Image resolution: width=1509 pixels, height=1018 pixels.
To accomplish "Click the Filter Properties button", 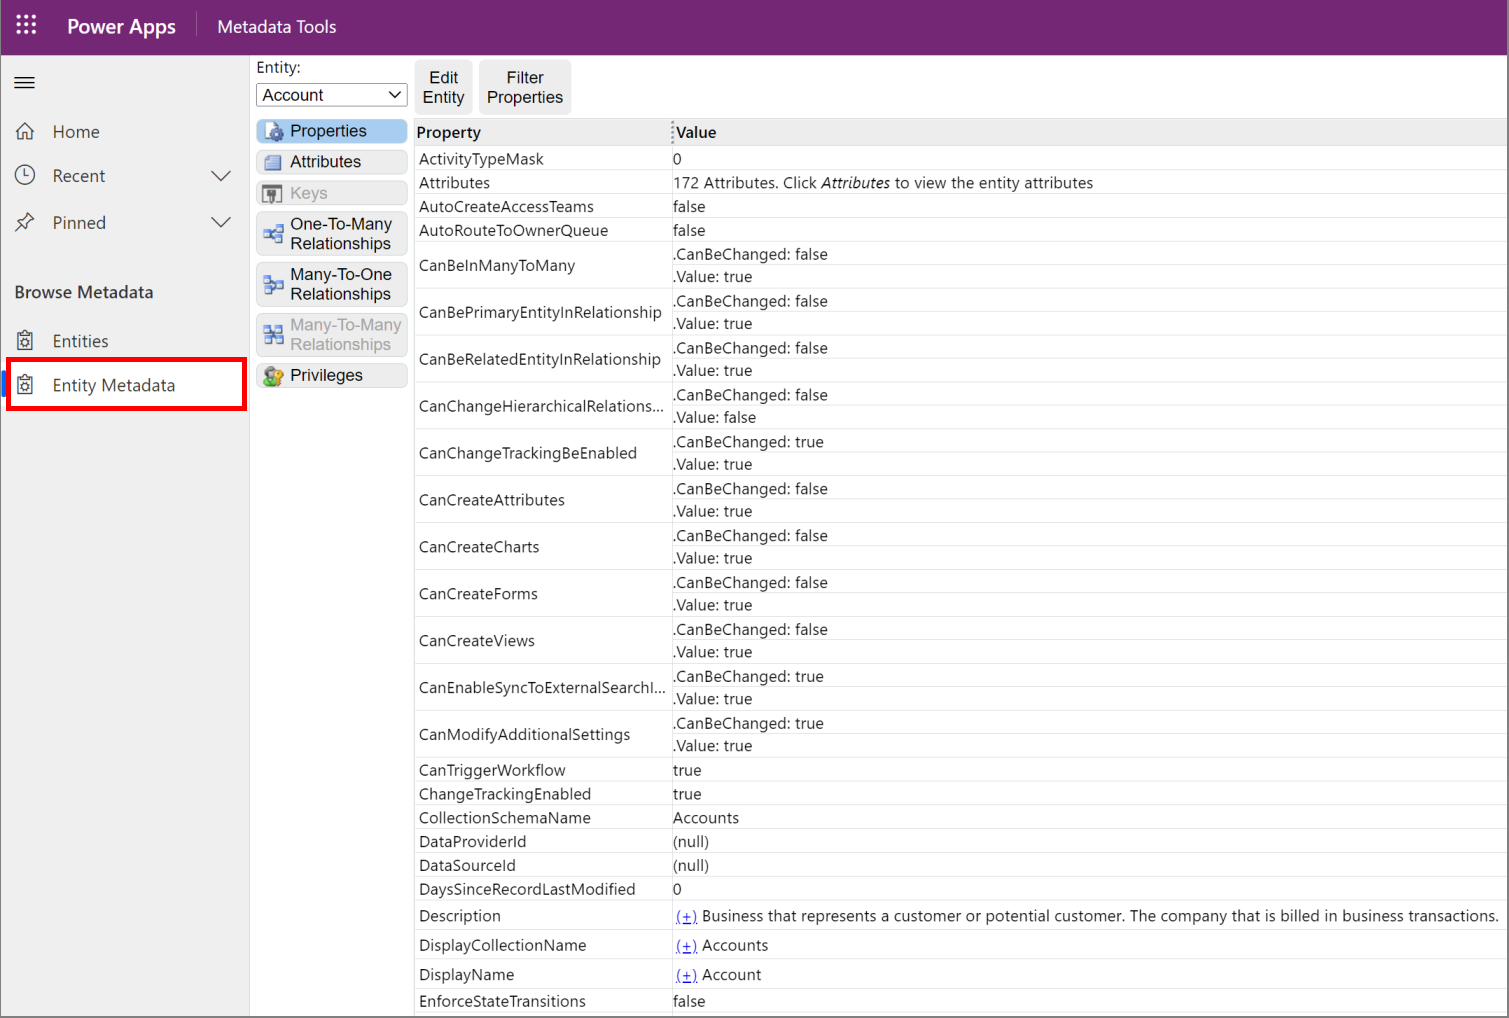I will click(x=524, y=86).
